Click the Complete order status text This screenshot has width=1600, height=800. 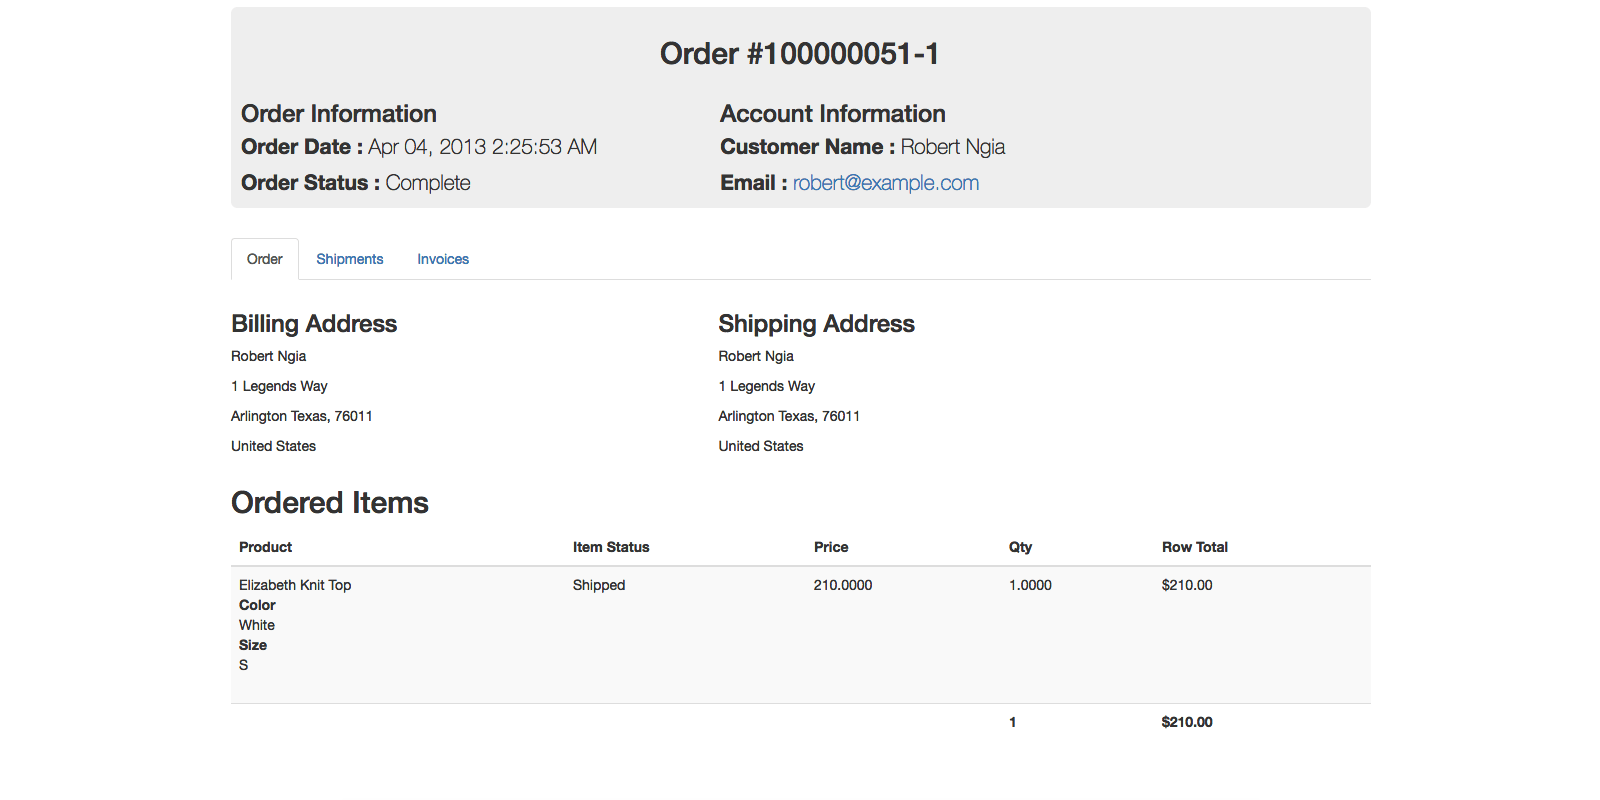(x=428, y=183)
